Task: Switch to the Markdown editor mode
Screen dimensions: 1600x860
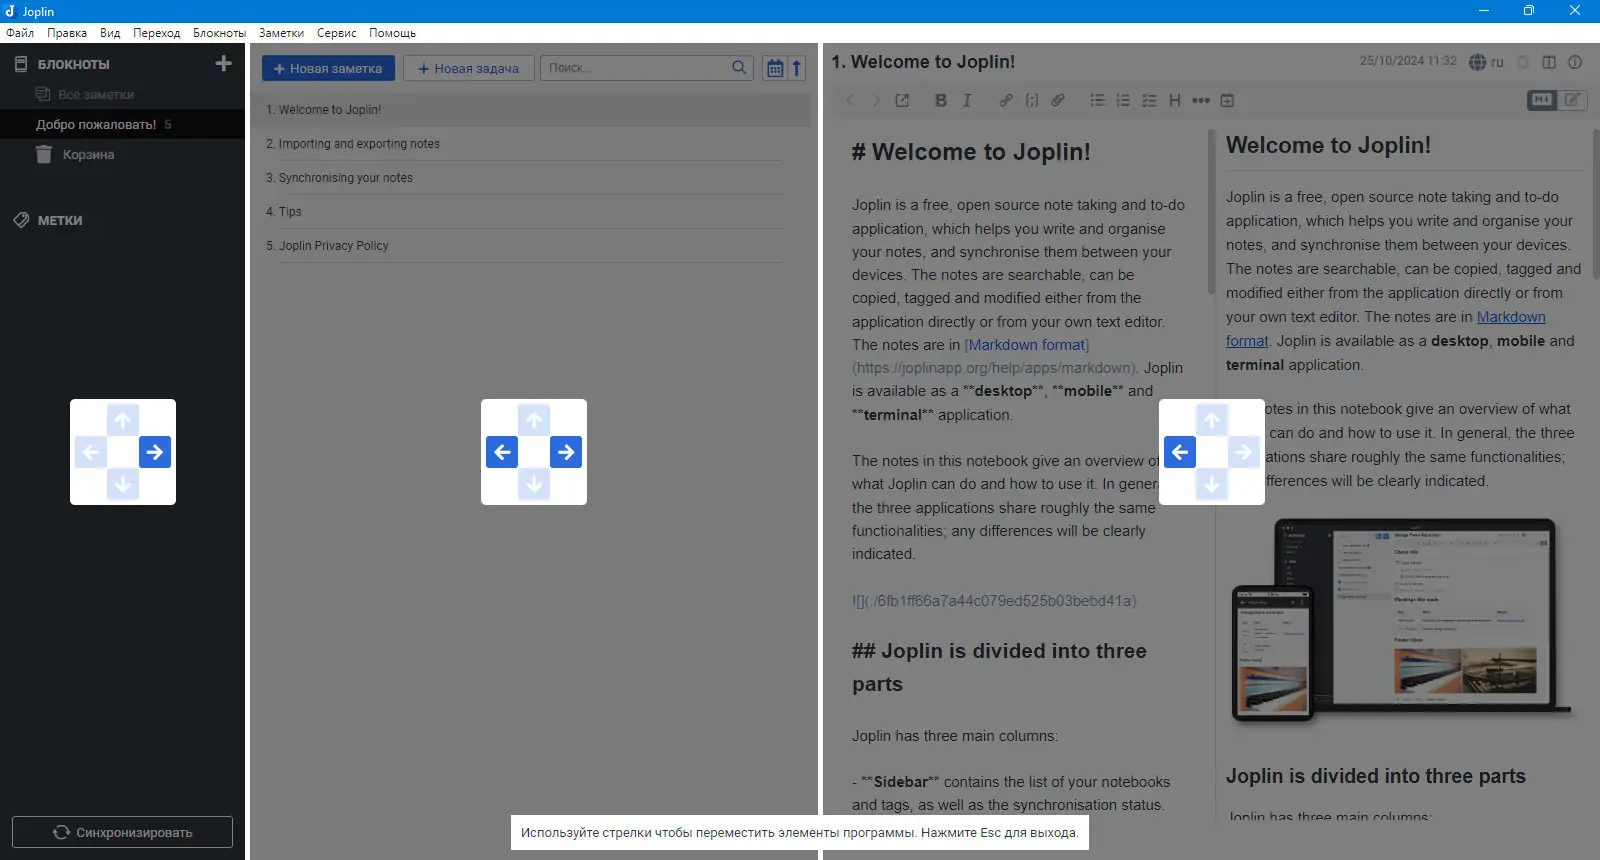Action: tap(1542, 100)
